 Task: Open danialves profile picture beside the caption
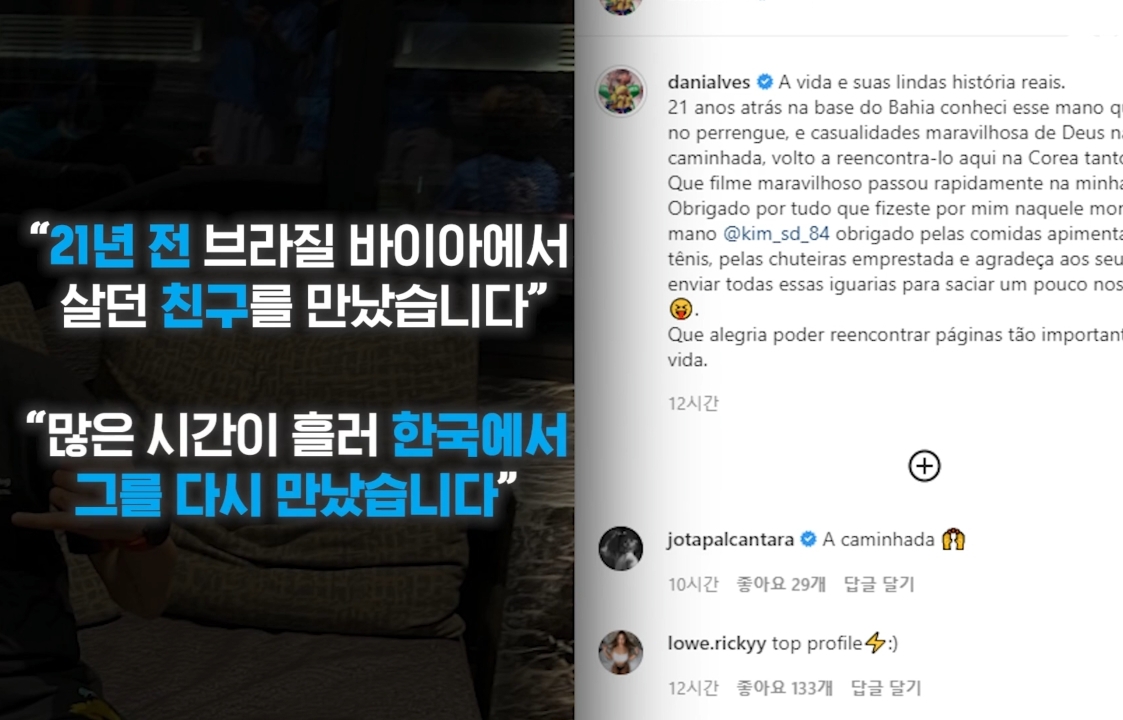[x=620, y=92]
